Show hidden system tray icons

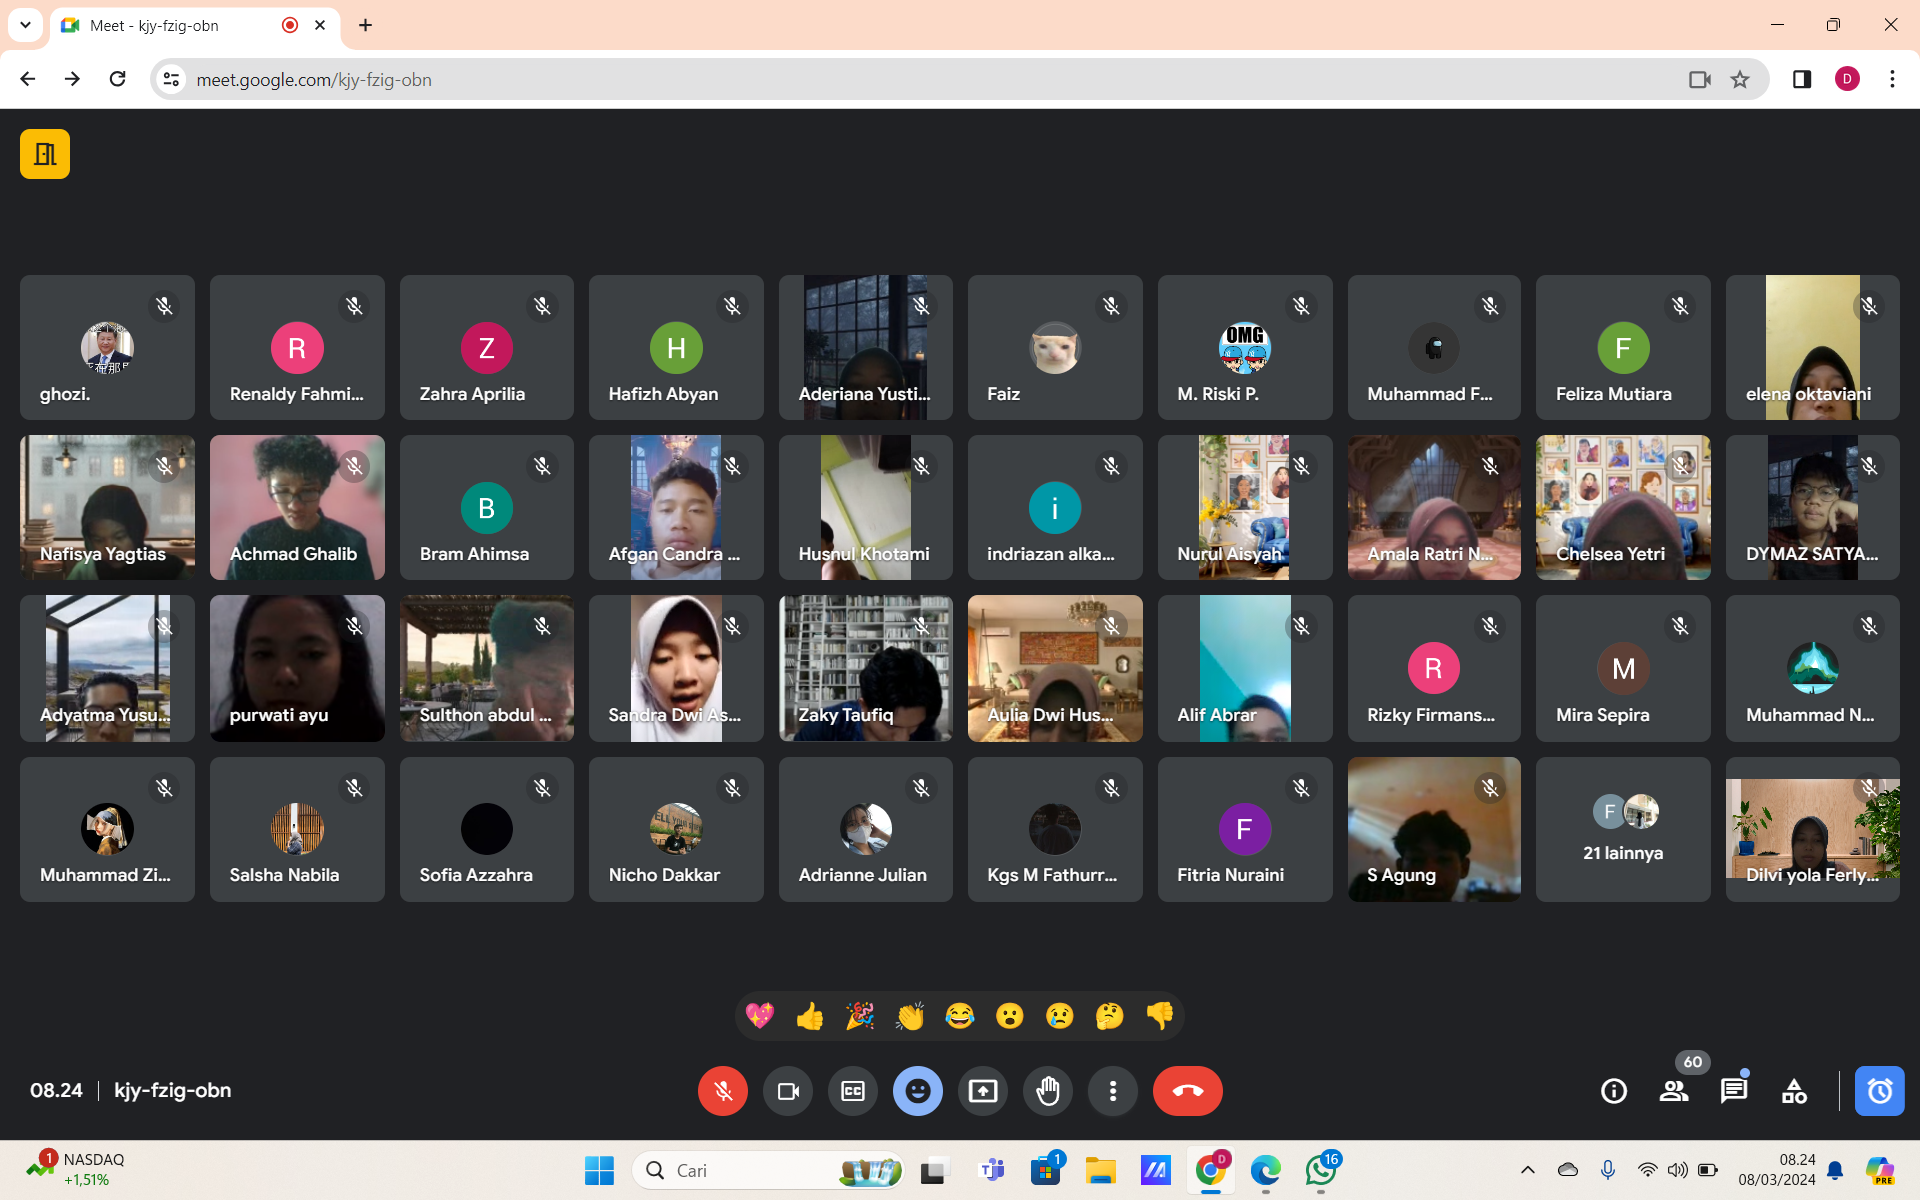(1527, 1170)
